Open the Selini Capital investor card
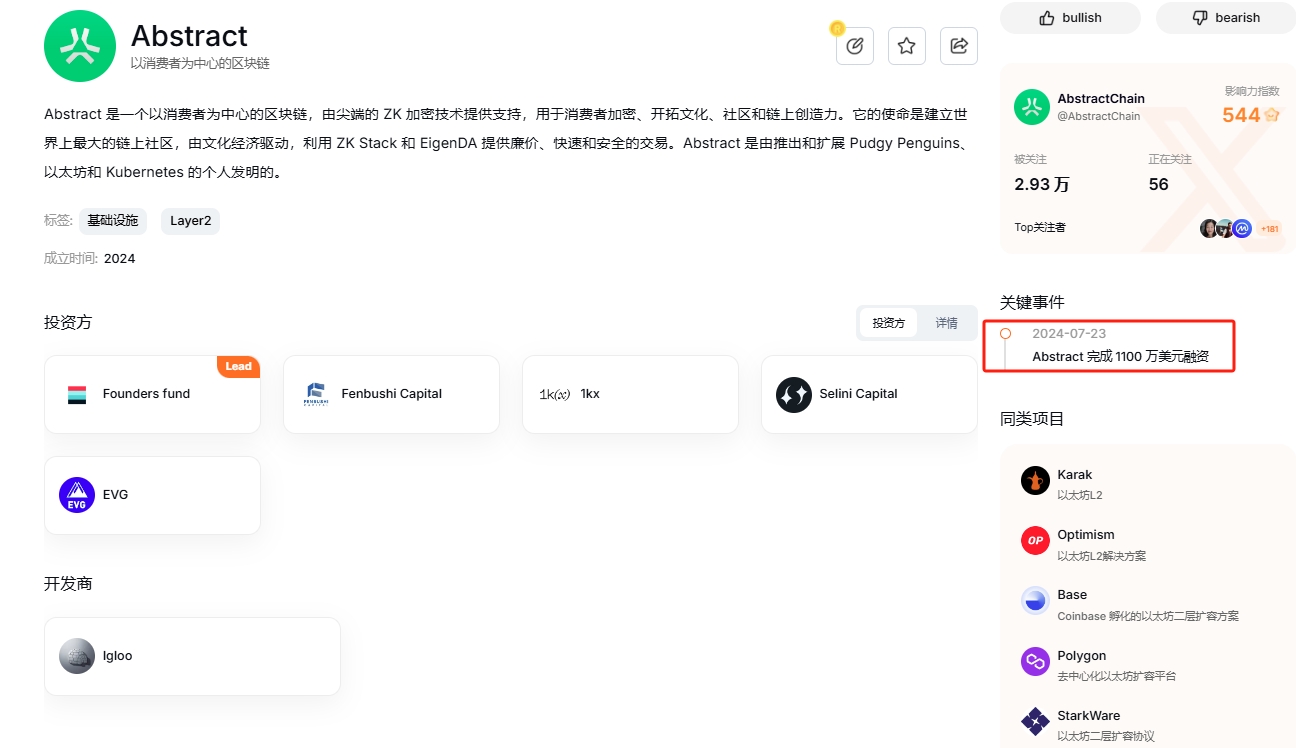 (x=869, y=394)
